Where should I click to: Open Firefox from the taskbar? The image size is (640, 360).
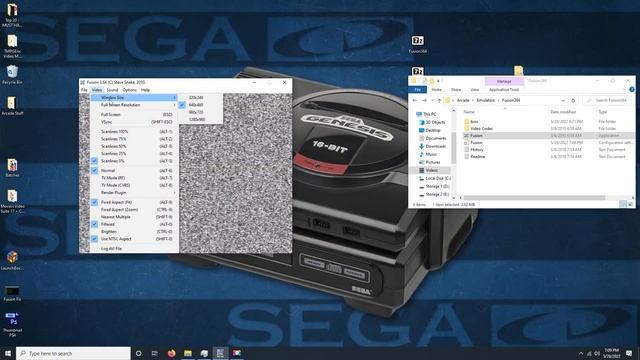[171, 353]
